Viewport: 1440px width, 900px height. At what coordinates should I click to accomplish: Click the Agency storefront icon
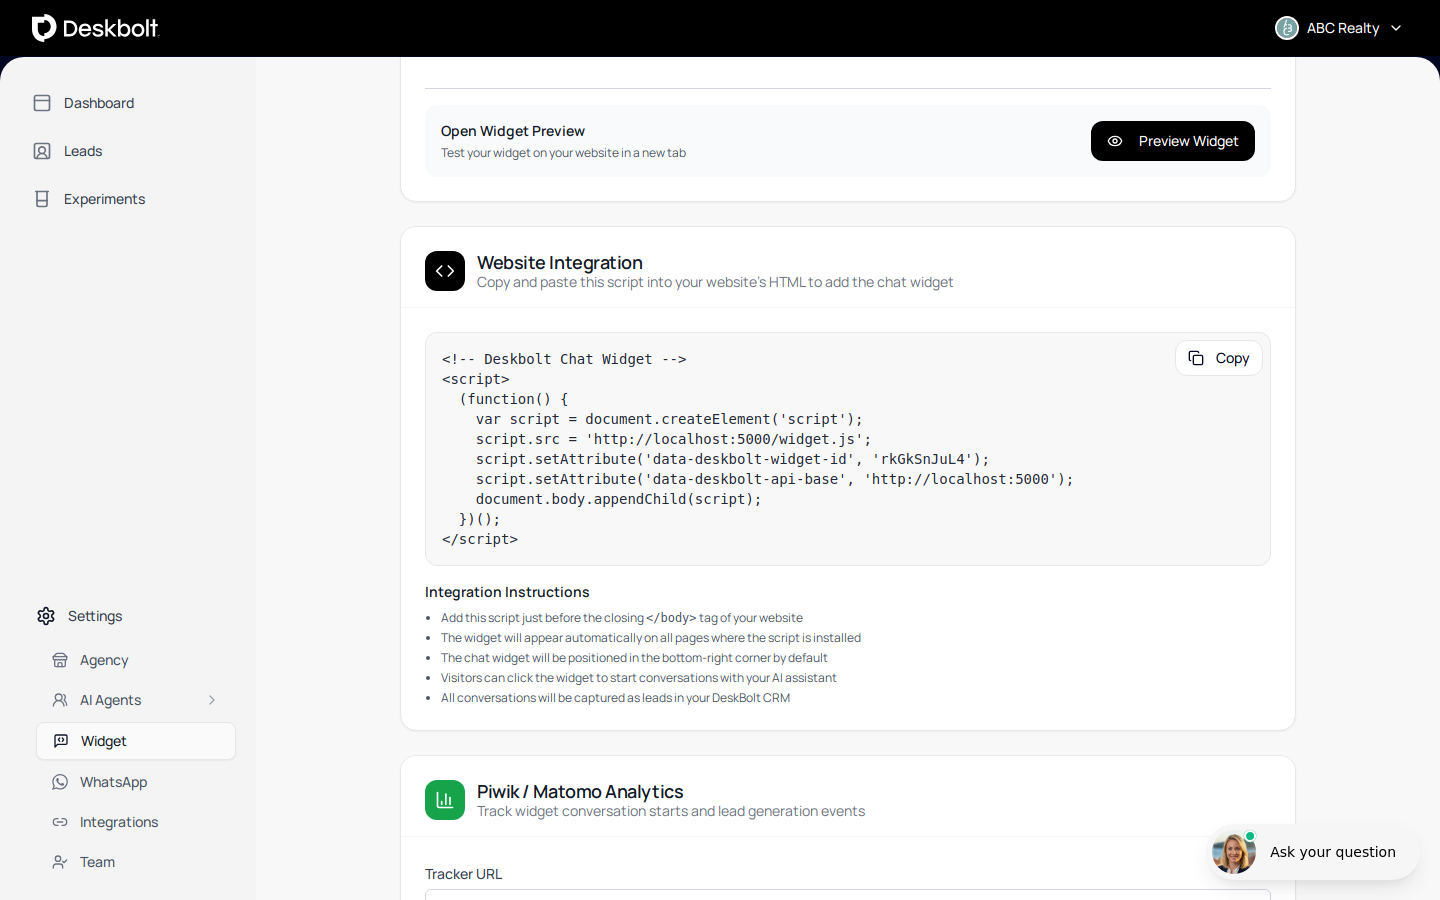pos(60,660)
